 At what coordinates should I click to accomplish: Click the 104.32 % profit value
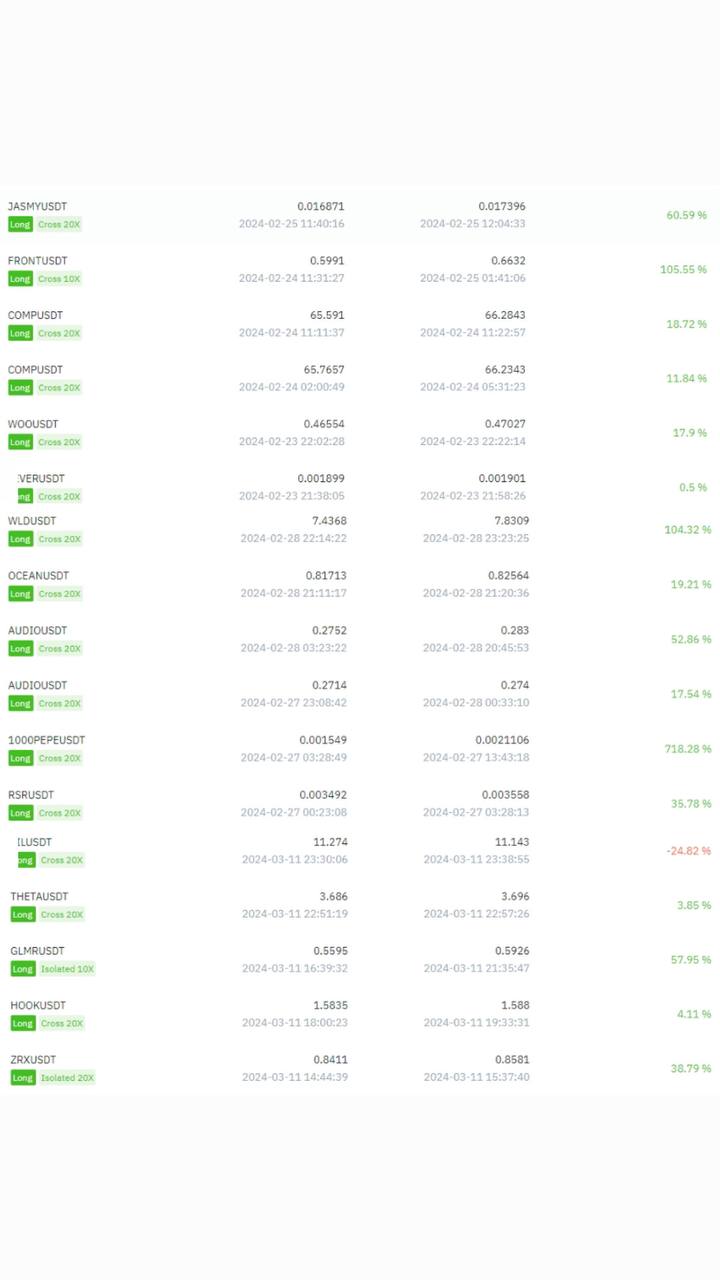pyautogui.click(x=687, y=530)
